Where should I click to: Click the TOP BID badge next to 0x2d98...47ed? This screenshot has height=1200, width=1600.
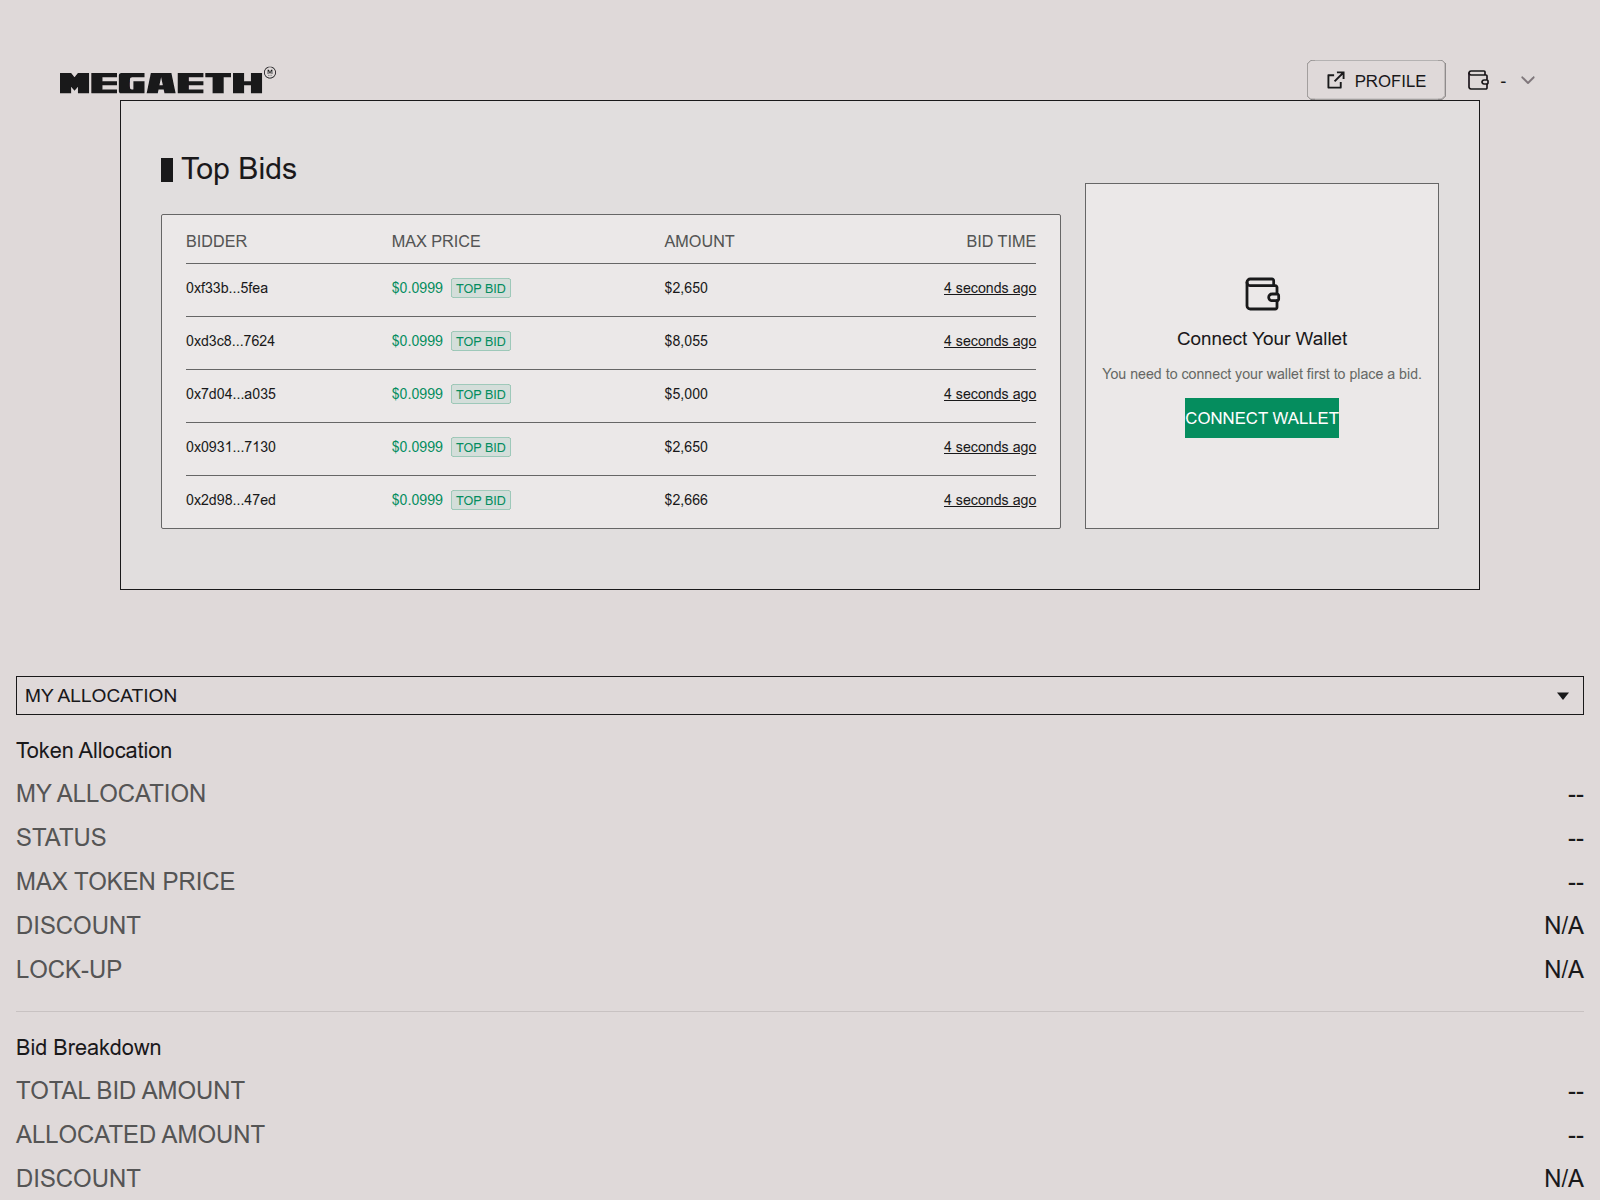[x=481, y=499]
